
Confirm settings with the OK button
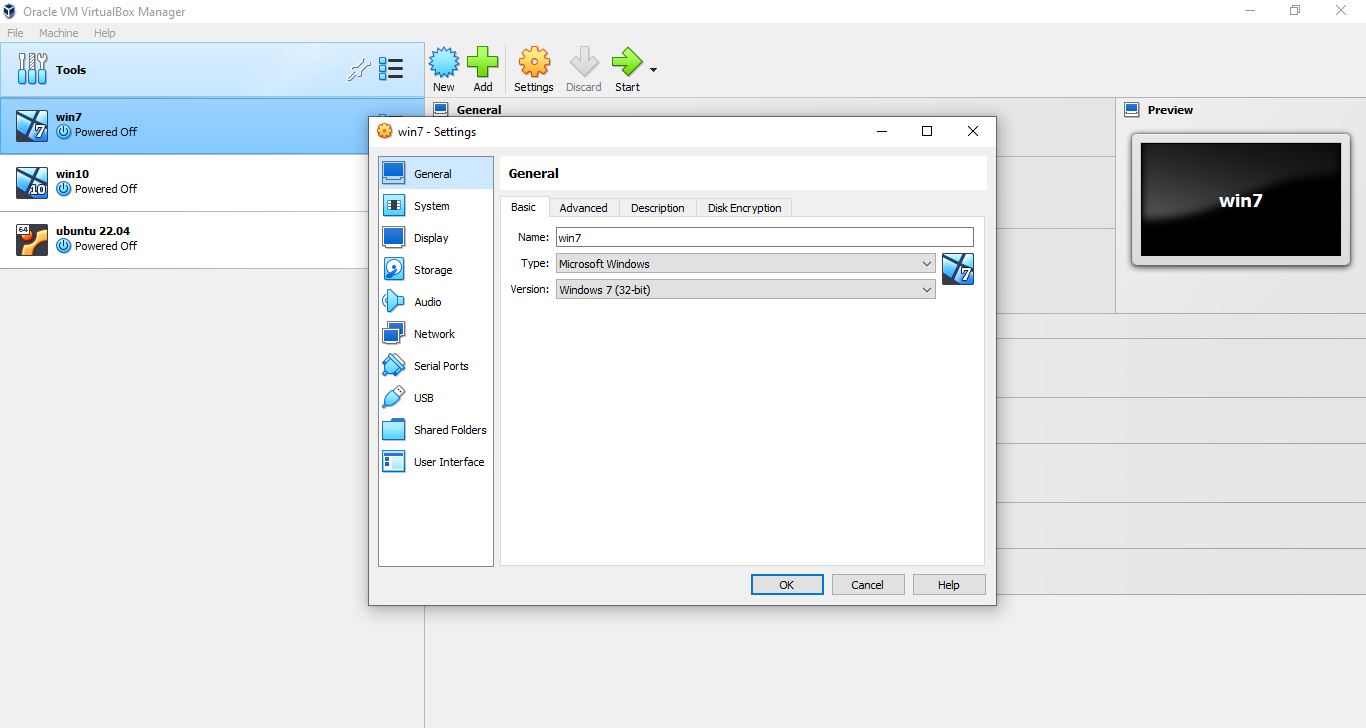pos(787,585)
